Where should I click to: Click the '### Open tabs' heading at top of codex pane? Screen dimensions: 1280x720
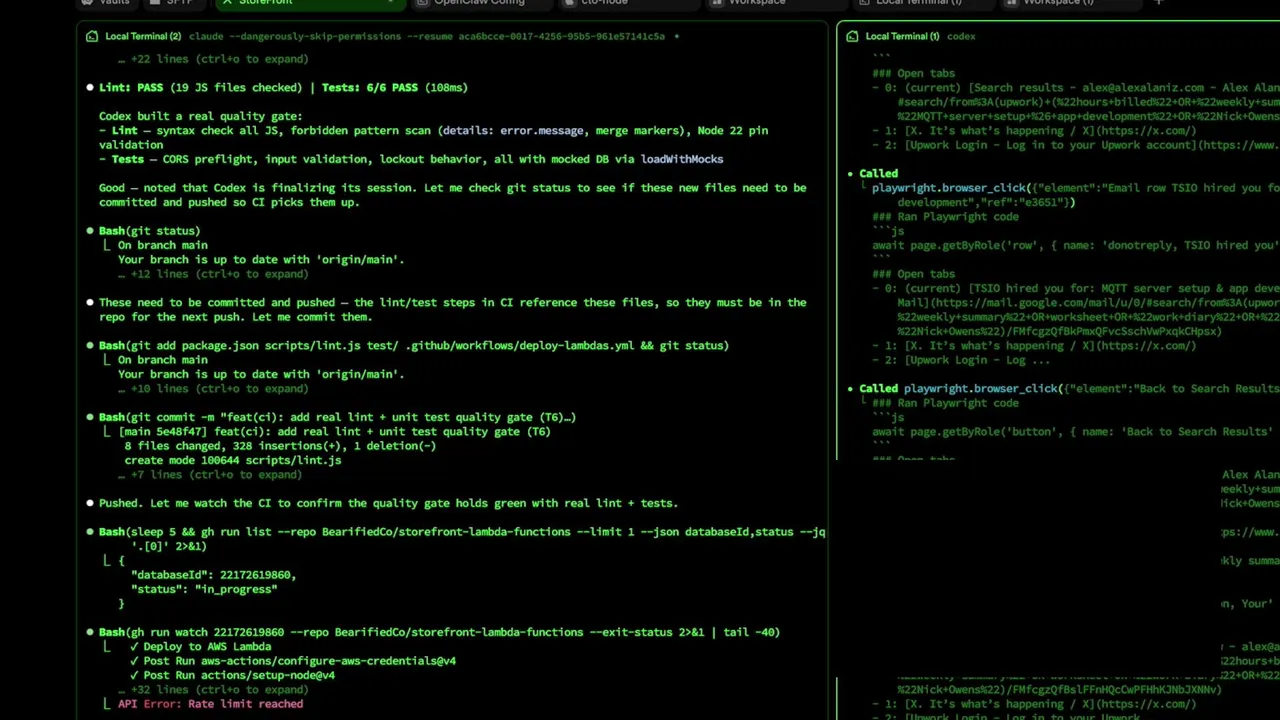pyautogui.click(x=913, y=73)
